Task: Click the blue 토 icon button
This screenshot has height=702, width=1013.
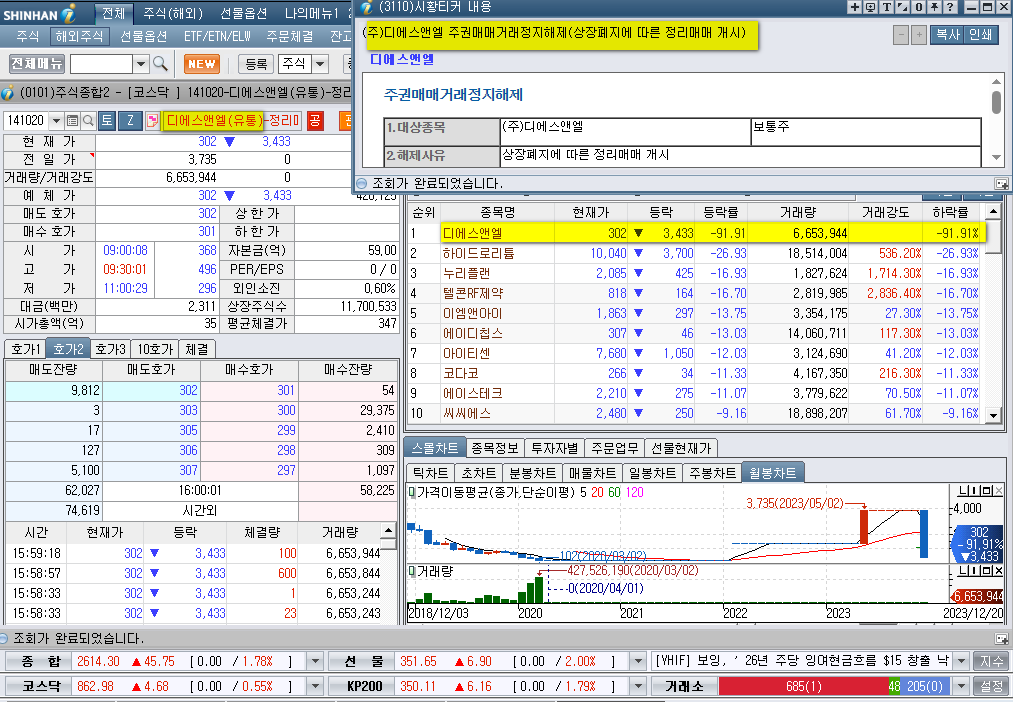Action: (107, 121)
